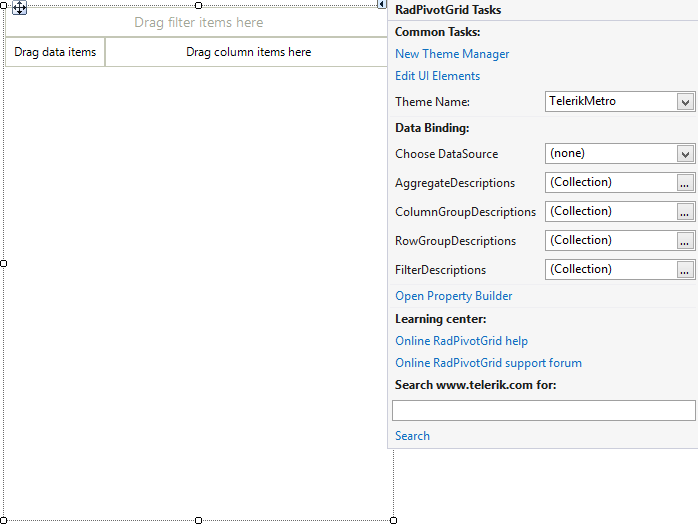Click the Drag filter items here area

[196, 22]
